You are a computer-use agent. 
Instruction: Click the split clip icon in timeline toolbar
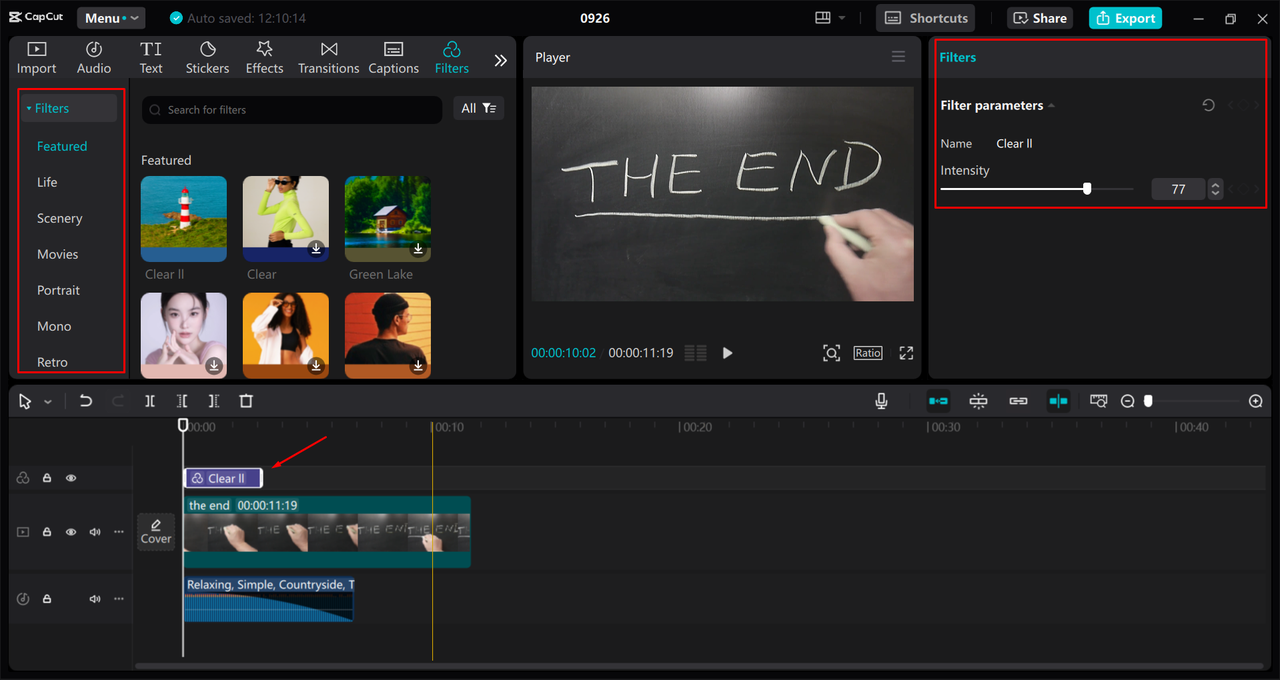[150, 401]
